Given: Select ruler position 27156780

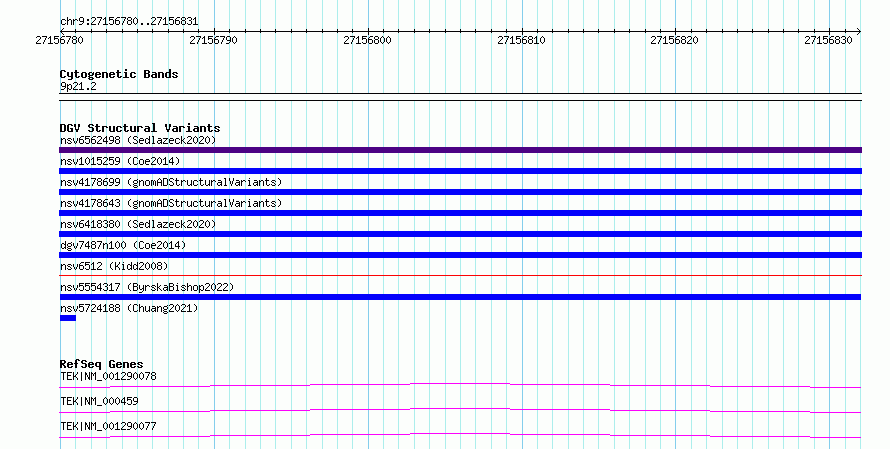Looking at the screenshot, I should click(x=59, y=40).
